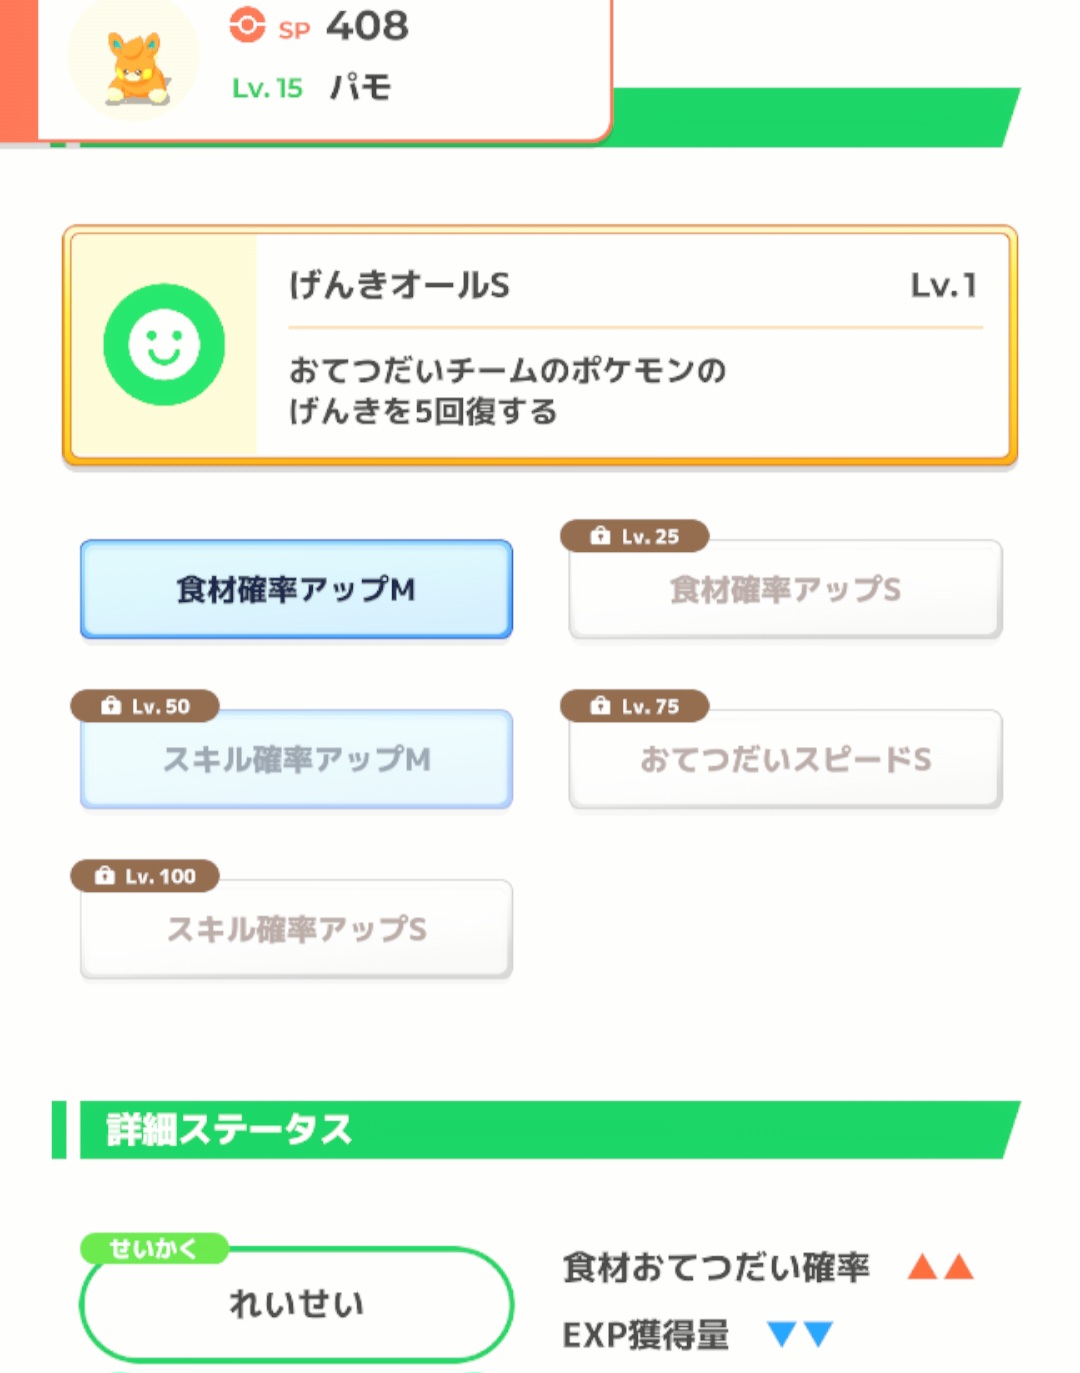Tap the green smiley skill icon
Screen dimensions: 1080x1373
point(164,345)
